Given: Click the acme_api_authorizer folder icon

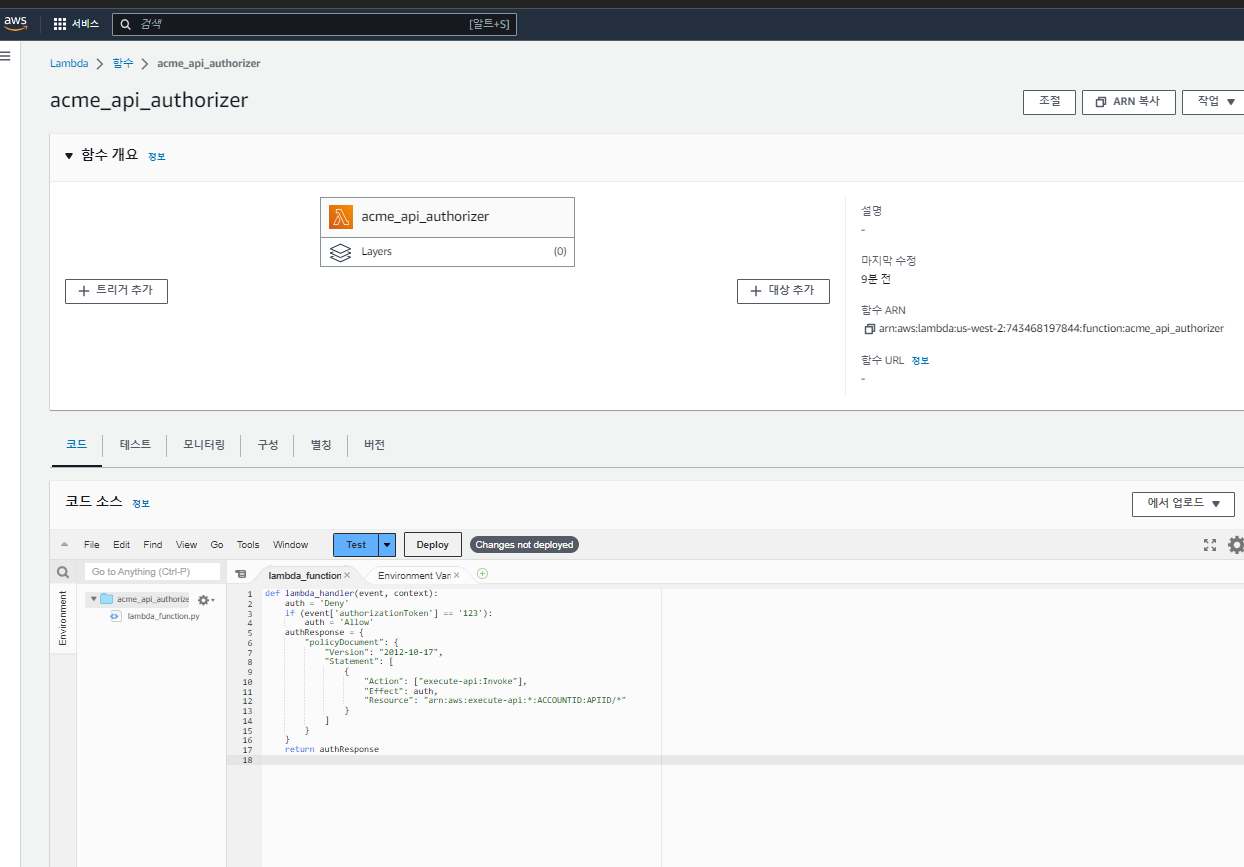Looking at the screenshot, I should [106, 599].
